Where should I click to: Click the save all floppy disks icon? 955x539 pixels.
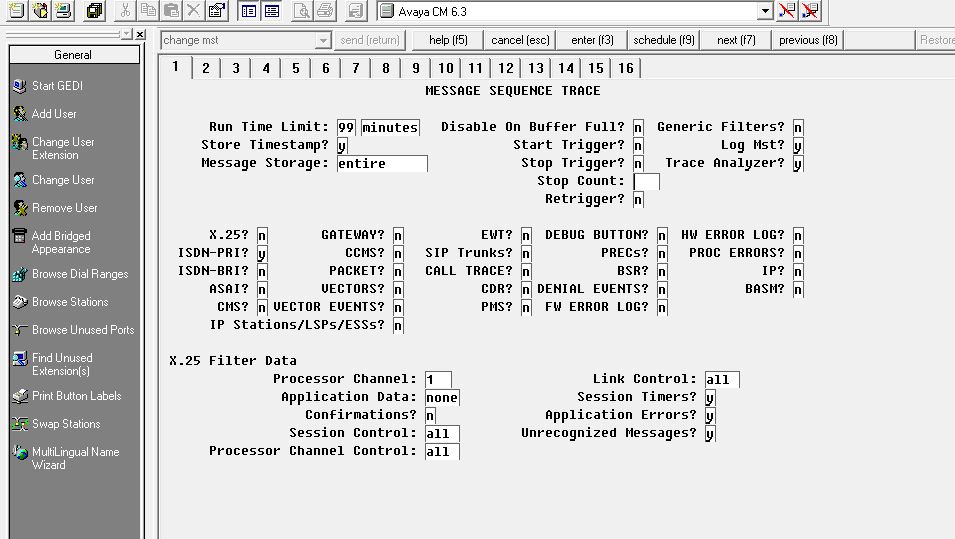[94, 10]
